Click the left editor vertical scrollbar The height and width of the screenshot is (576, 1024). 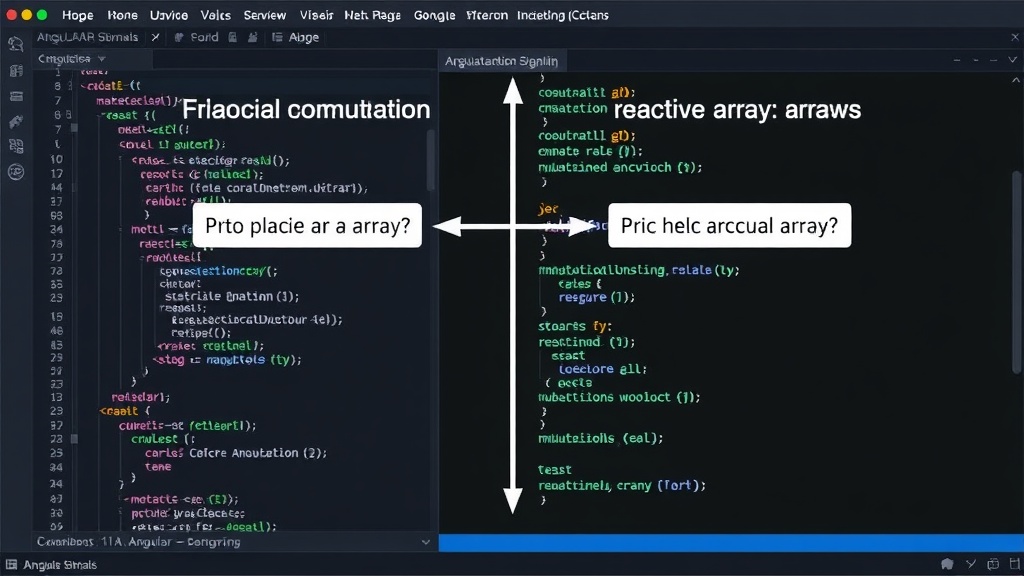[430, 160]
